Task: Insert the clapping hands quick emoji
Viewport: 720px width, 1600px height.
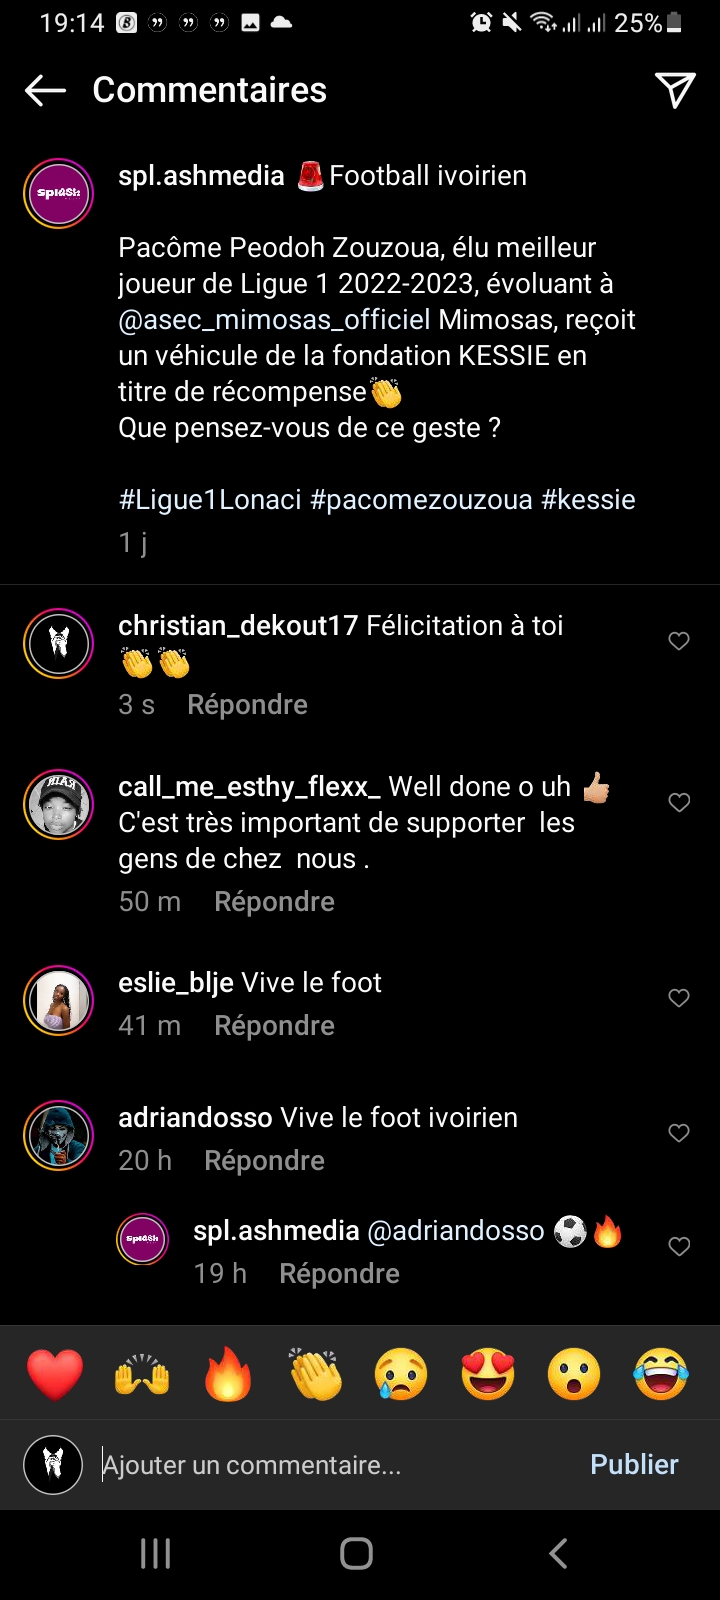Action: [315, 1373]
